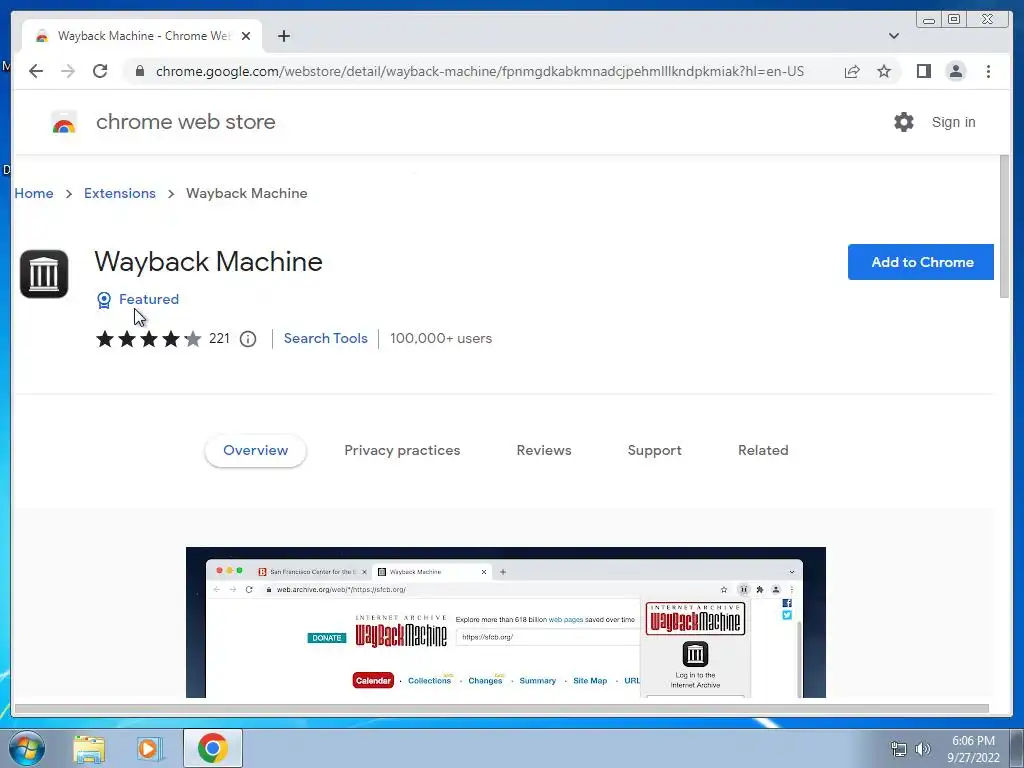
Task: Close the Wayback Machine tab
Action: (x=246, y=36)
